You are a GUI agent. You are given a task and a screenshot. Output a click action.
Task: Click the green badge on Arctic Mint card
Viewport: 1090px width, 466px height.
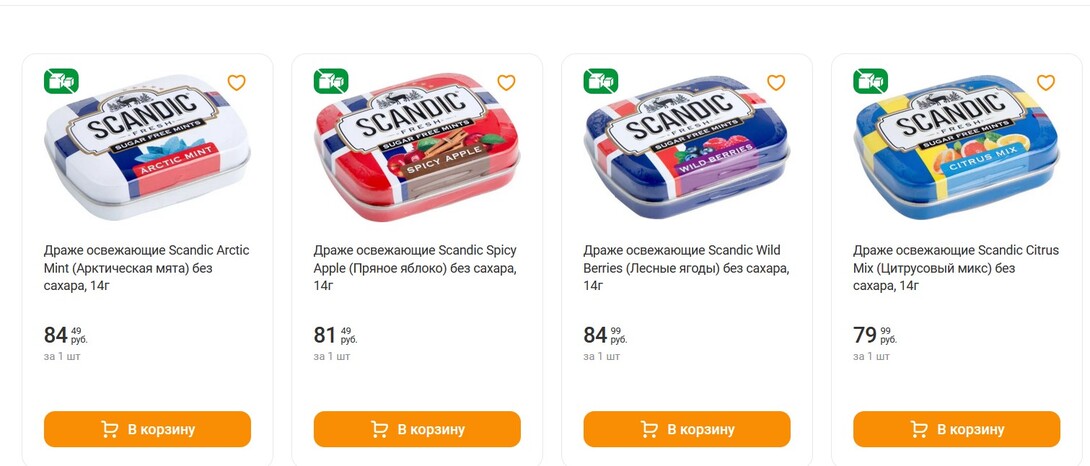pos(61,81)
